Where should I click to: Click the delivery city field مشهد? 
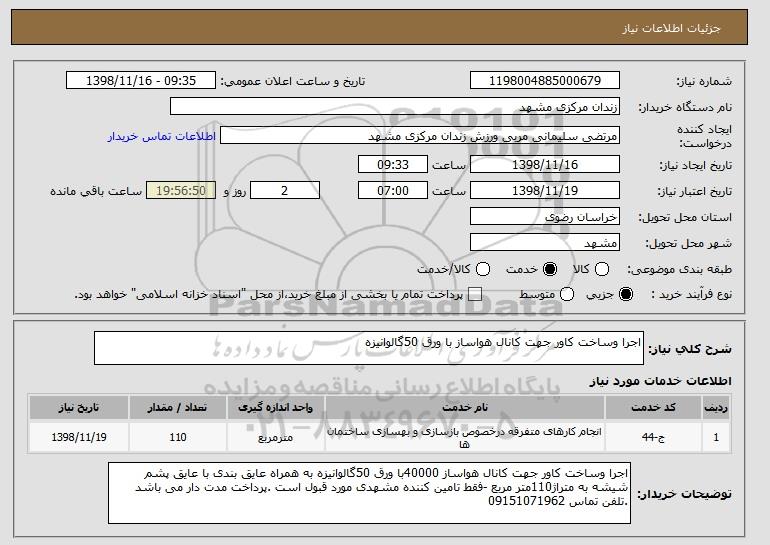pyautogui.click(x=545, y=243)
